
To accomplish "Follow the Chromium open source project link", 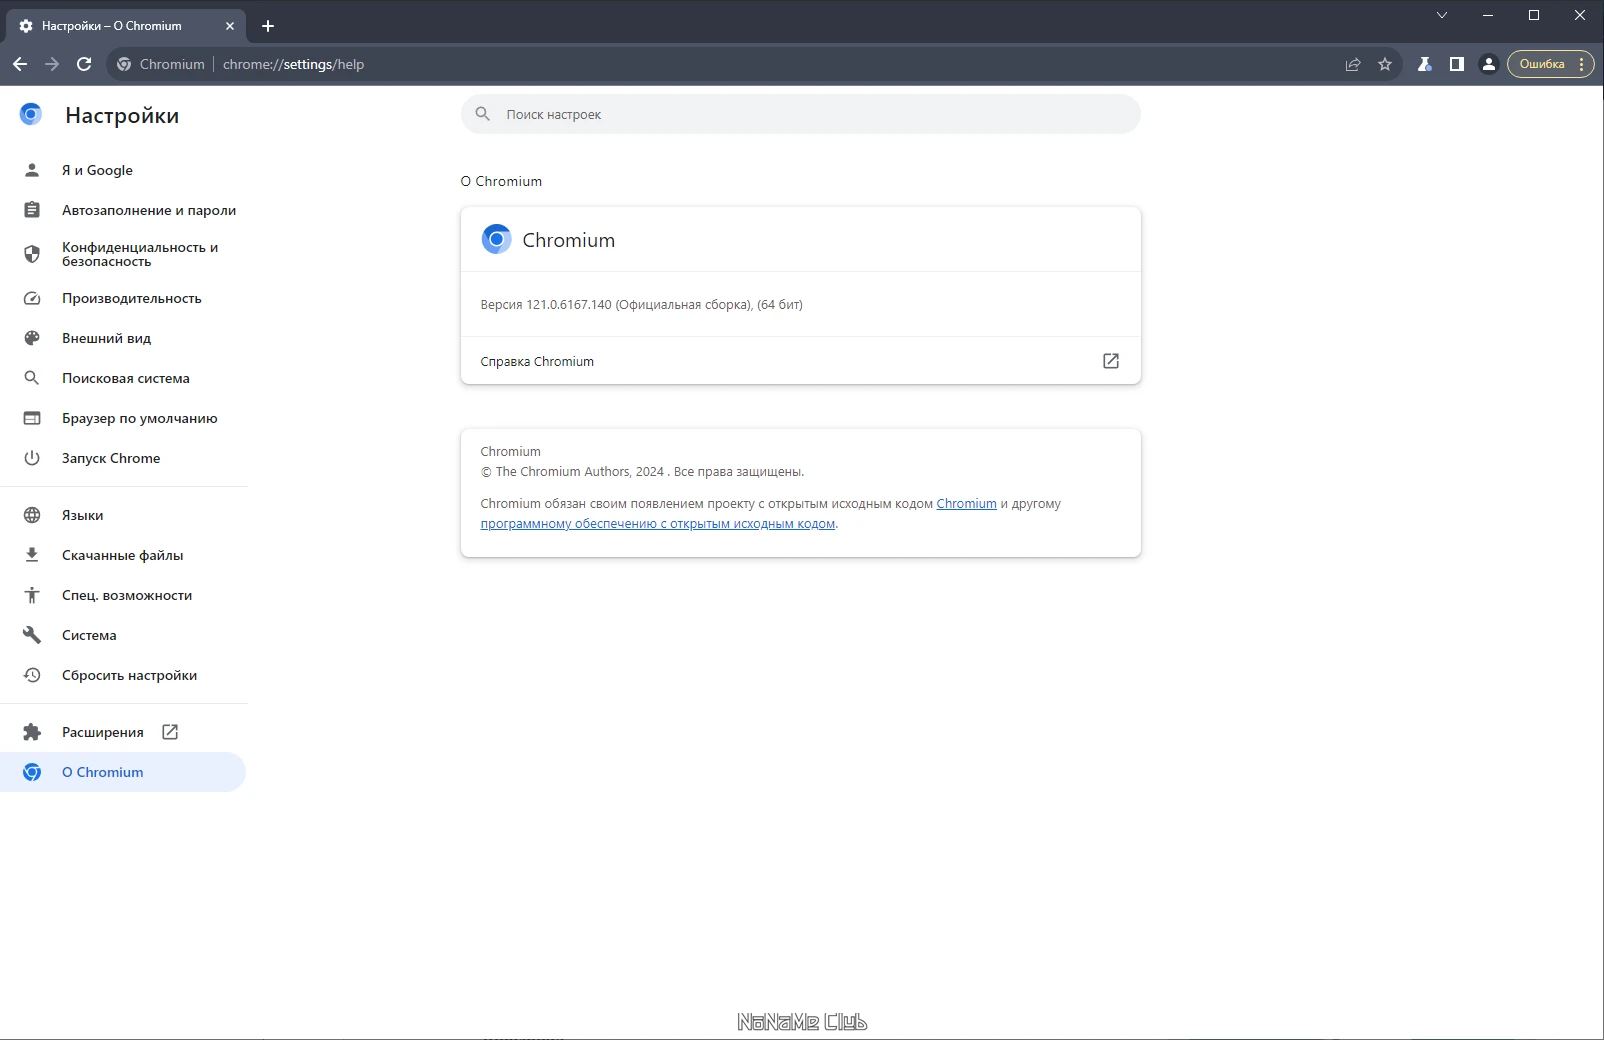I will [966, 503].
